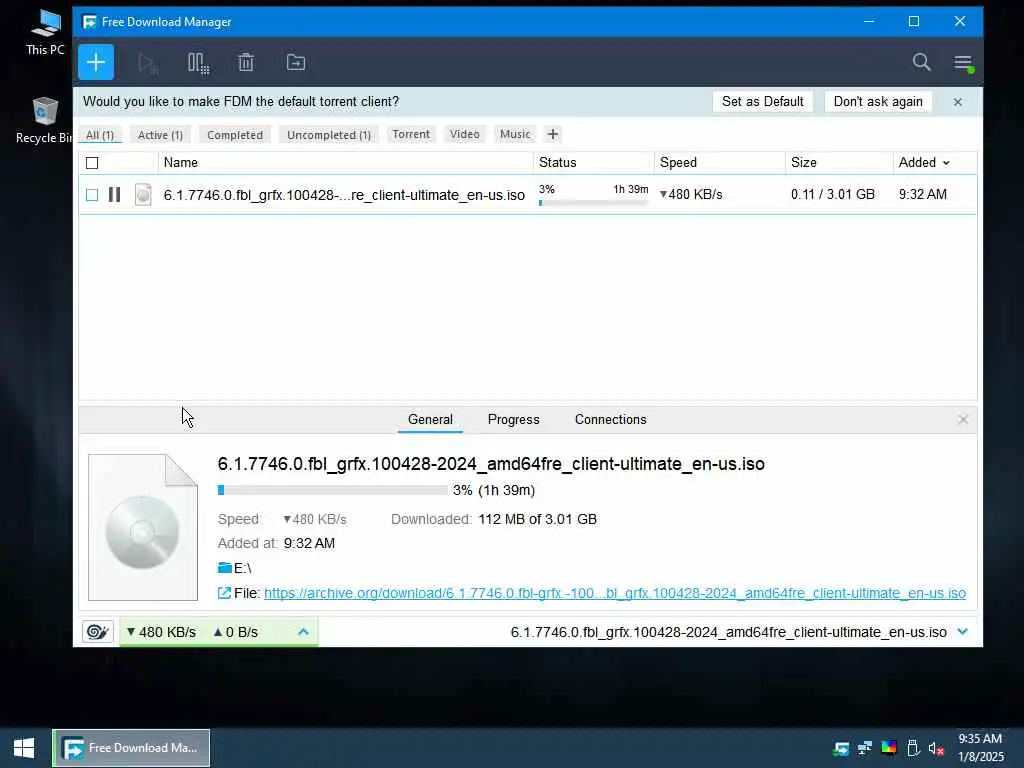Click the external link icon beside File
The width and height of the screenshot is (1024, 768).
(224, 593)
